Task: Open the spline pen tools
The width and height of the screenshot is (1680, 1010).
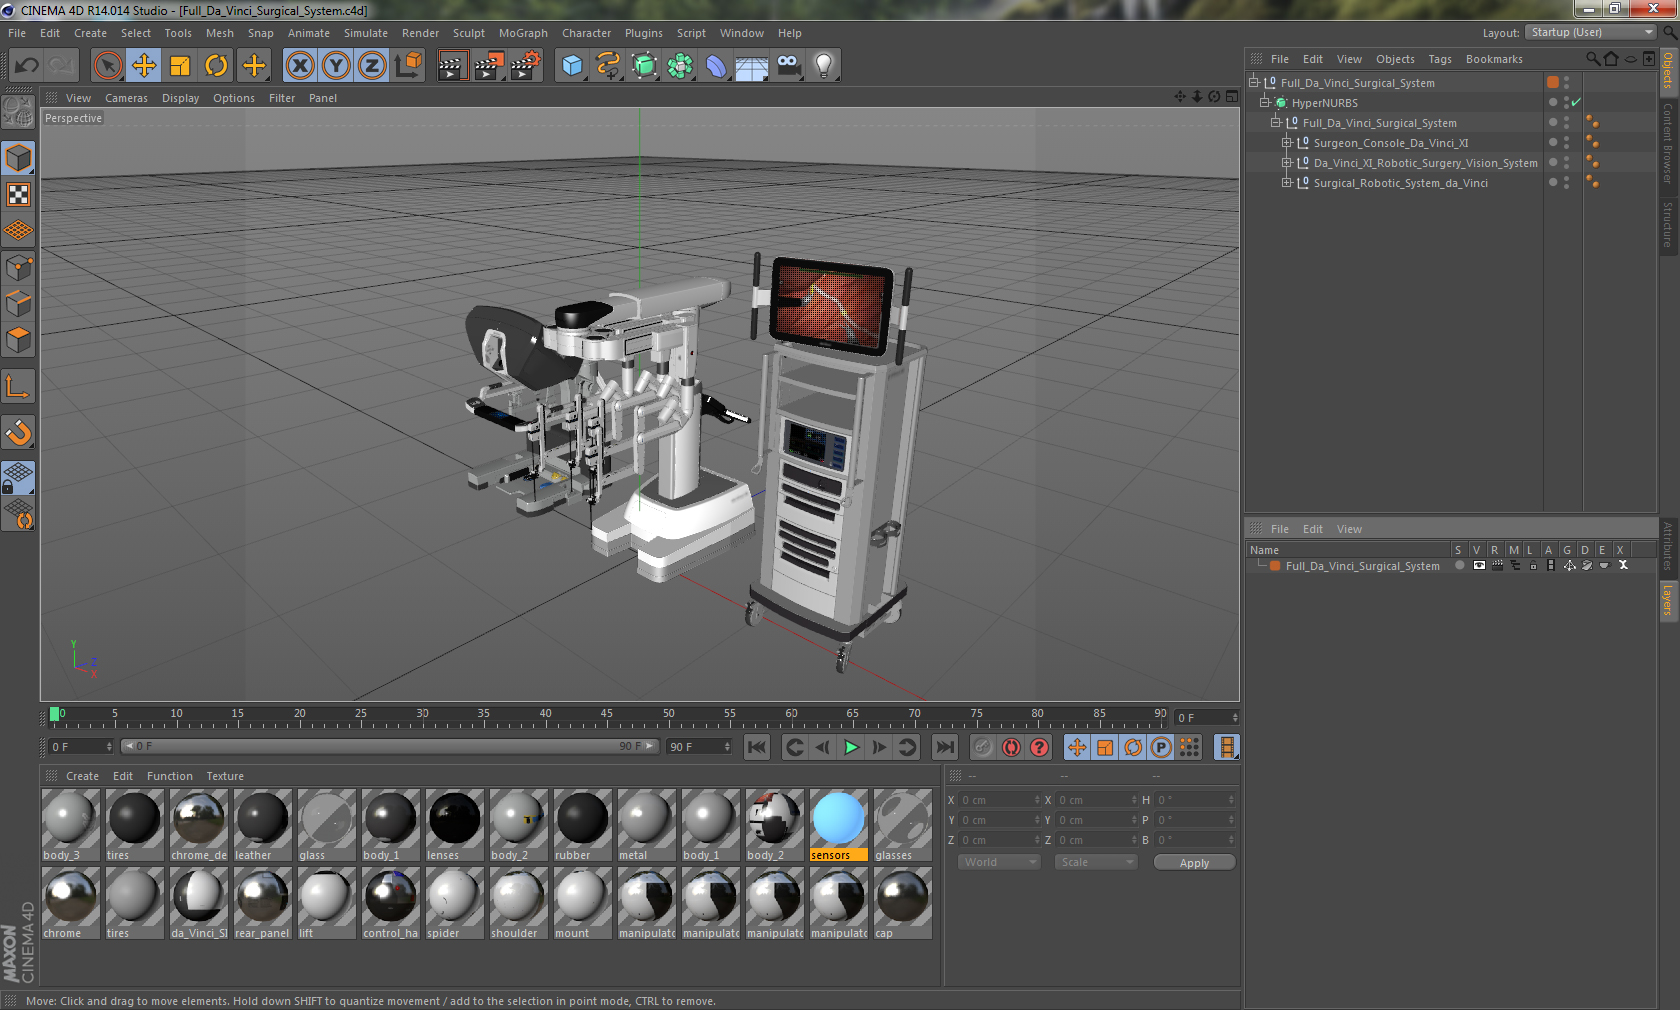Action: click(608, 66)
